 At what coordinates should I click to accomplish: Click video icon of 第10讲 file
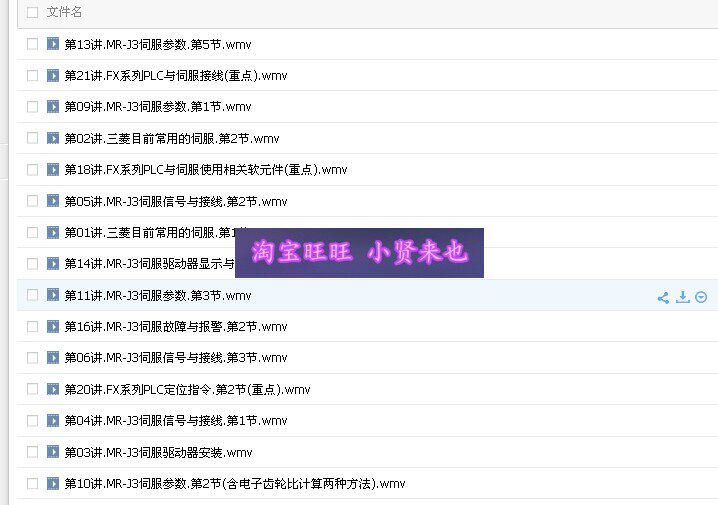point(53,483)
